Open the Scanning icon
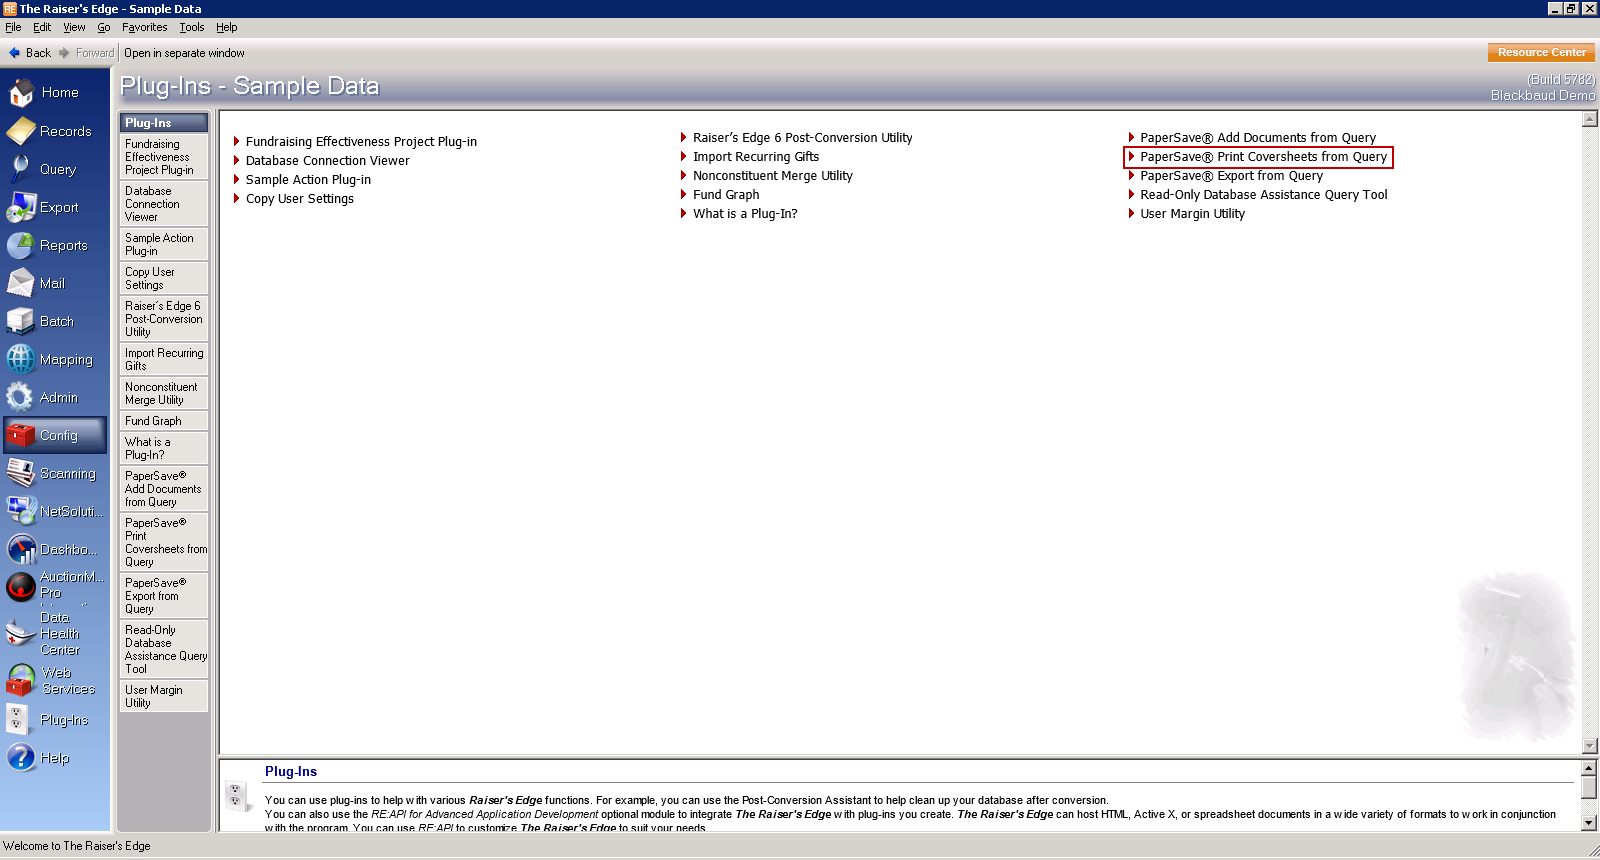Image resolution: width=1600 pixels, height=860 pixels. [x=21, y=473]
